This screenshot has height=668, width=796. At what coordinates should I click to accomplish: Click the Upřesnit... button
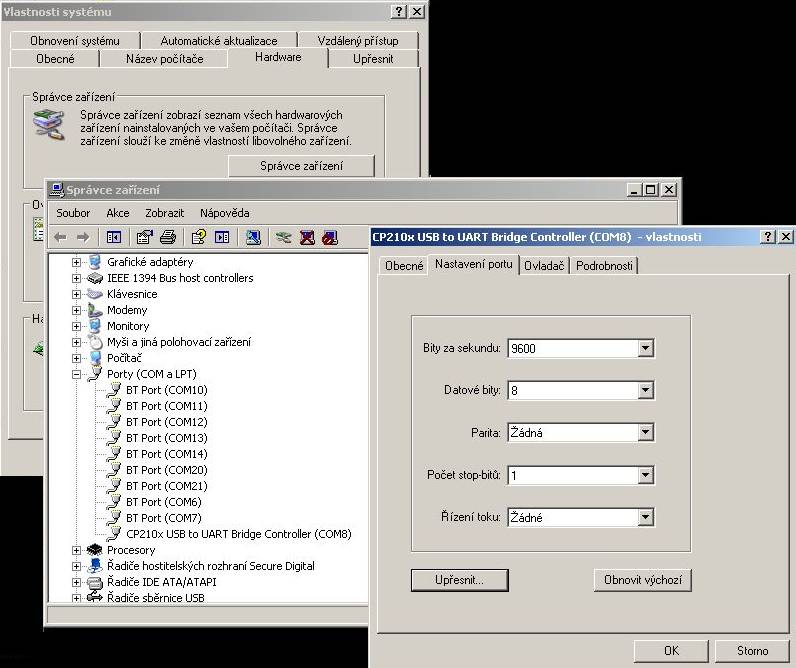(459, 580)
